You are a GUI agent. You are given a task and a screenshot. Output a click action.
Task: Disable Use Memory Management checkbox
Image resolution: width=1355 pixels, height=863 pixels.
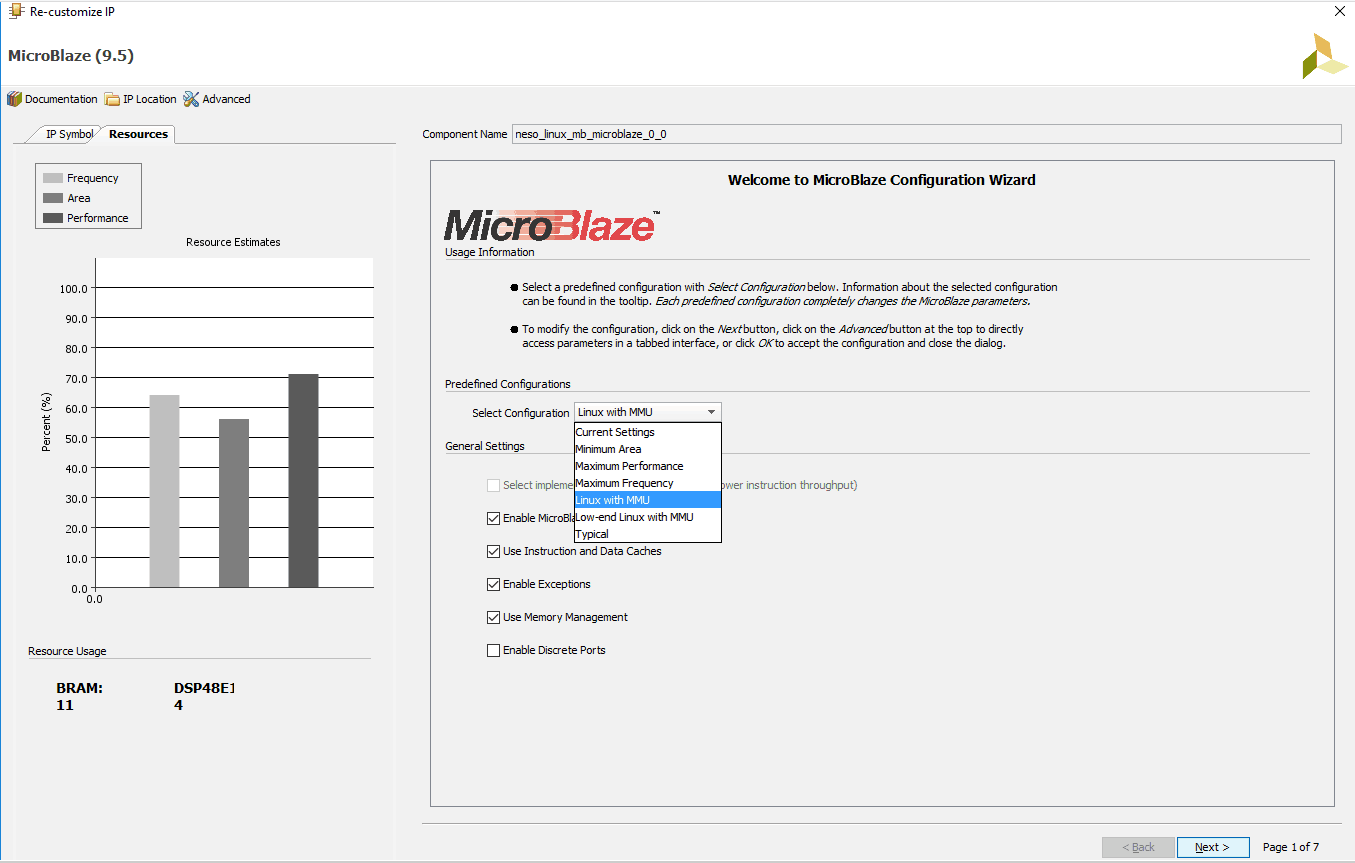click(493, 617)
